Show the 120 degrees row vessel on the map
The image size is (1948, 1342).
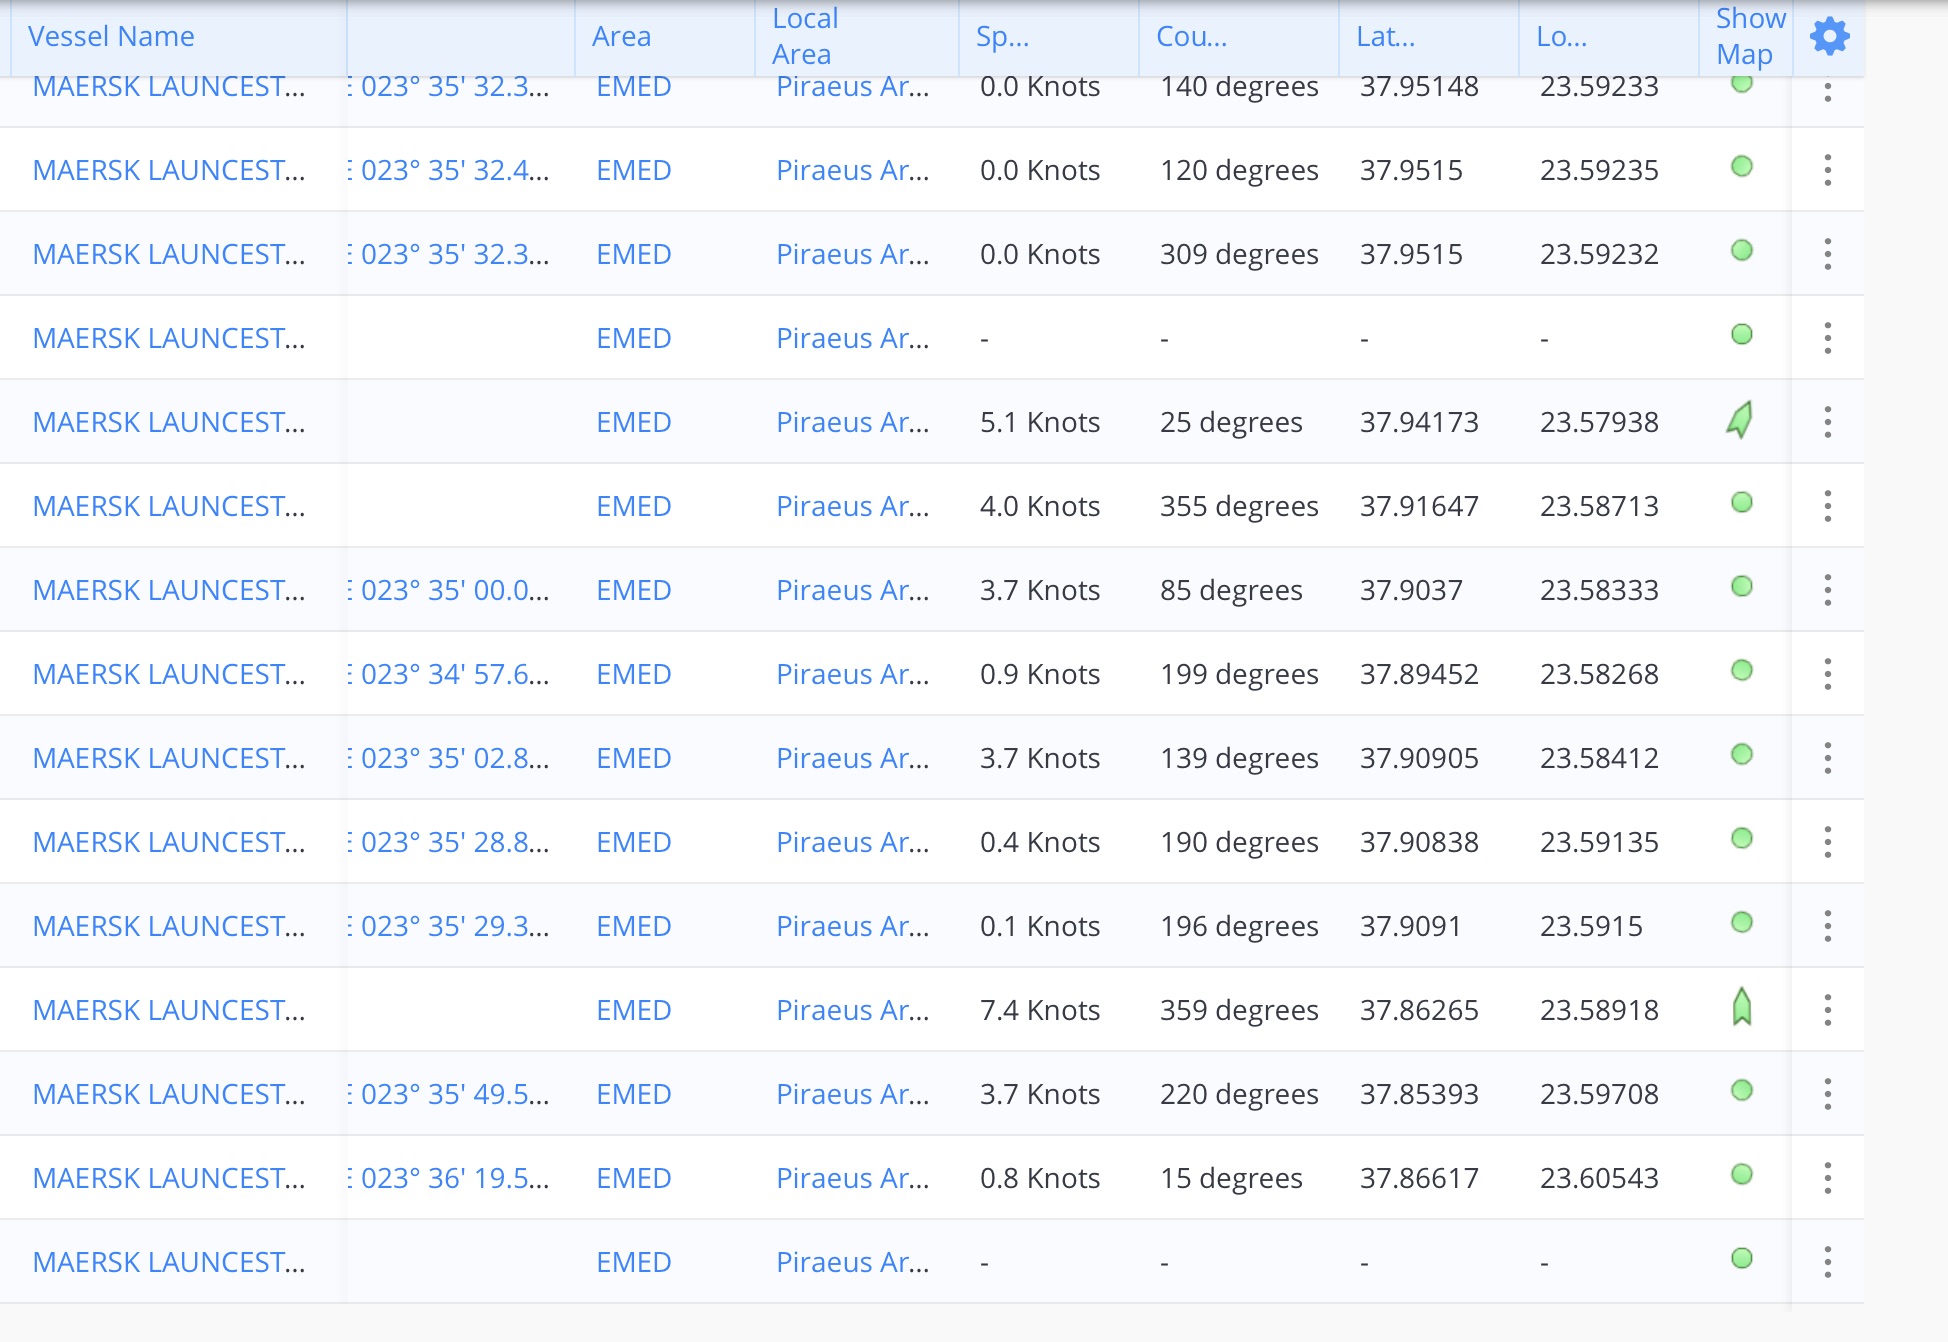coord(1742,166)
